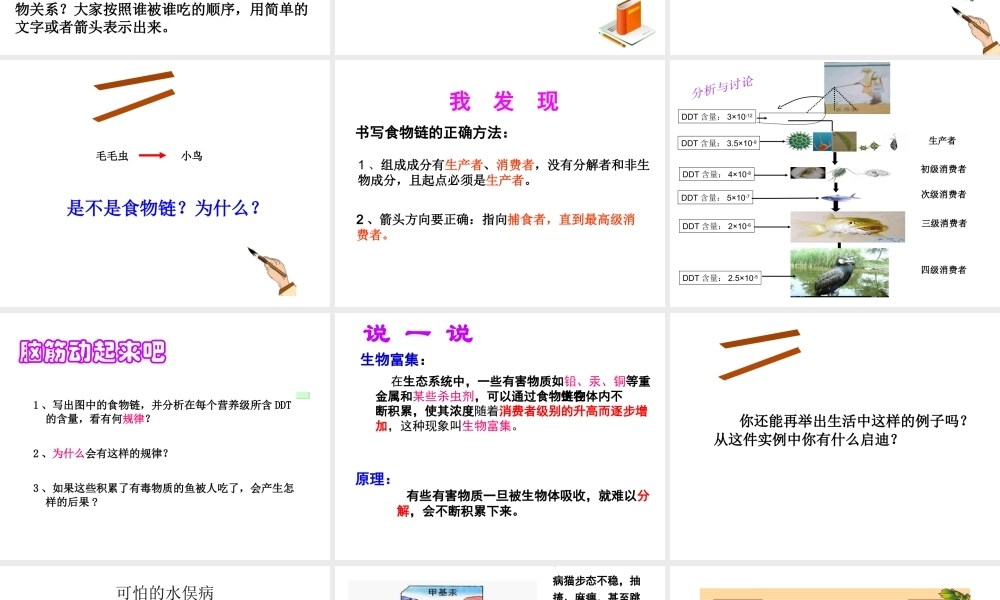Click the text 小鸟
The image size is (1000, 600).
click(x=191, y=156)
